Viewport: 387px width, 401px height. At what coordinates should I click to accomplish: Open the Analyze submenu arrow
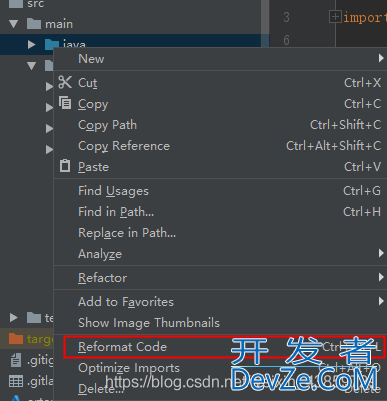click(x=381, y=253)
